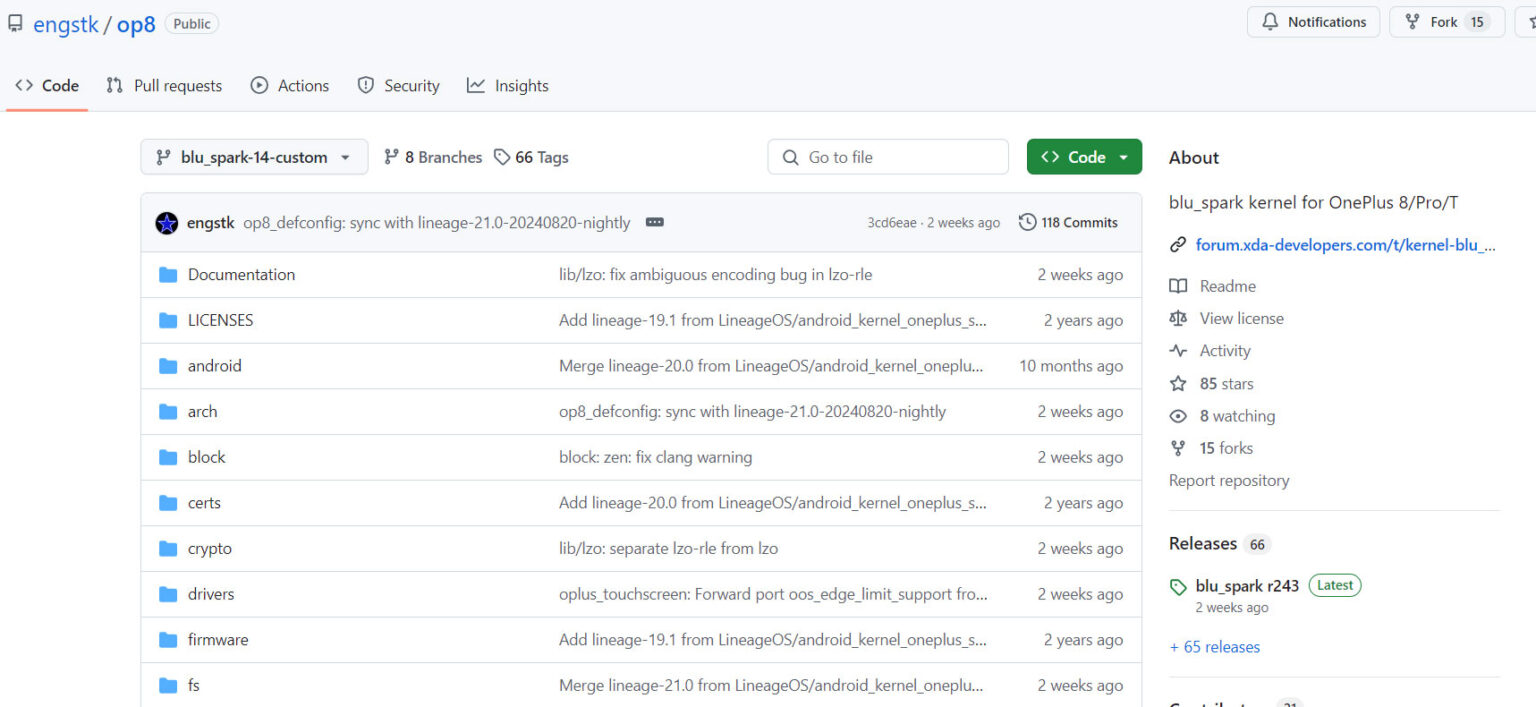Expand the commit message ellipsis button
The width and height of the screenshot is (1536, 707).
point(655,223)
